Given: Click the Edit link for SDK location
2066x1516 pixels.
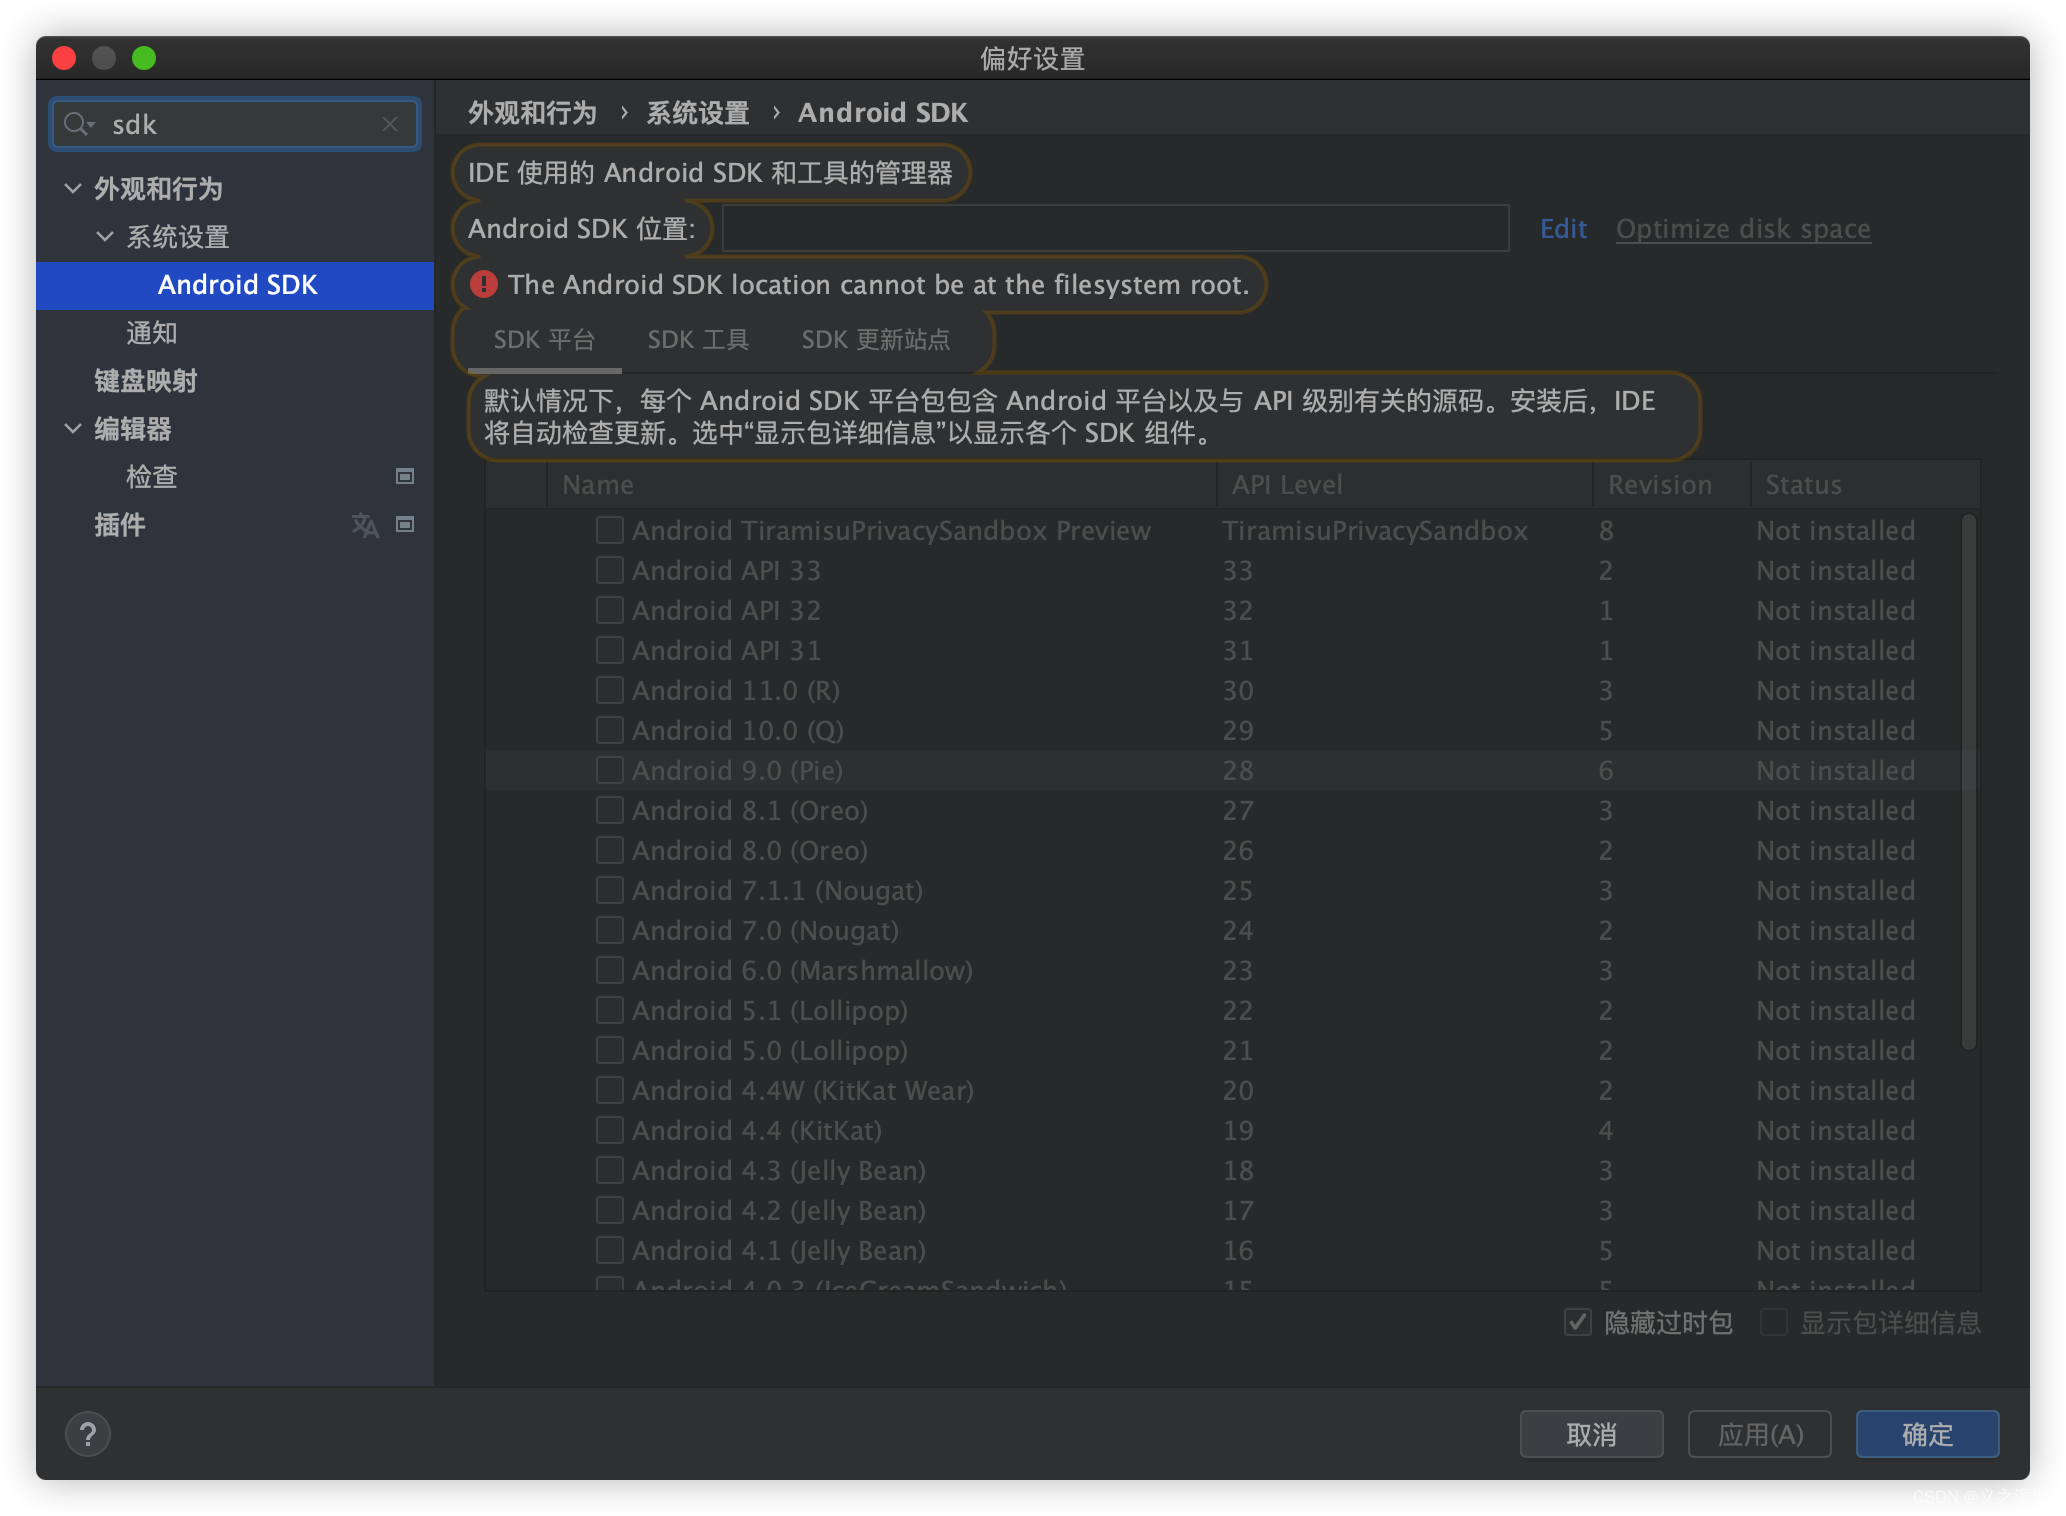Looking at the screenshot, I should 1563,229.
